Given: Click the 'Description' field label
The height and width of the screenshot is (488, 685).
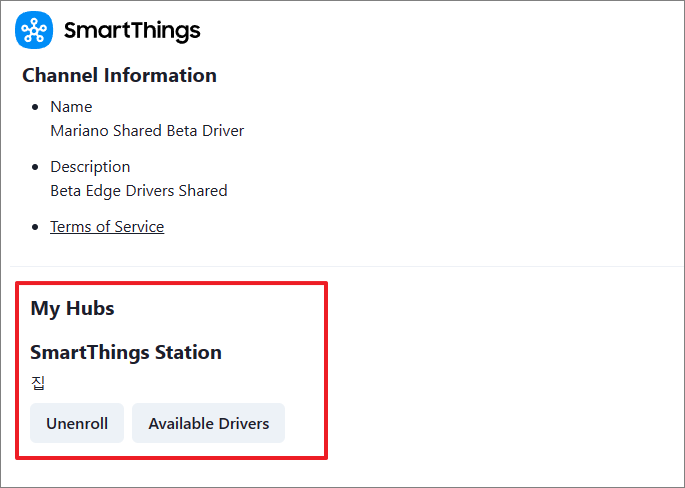Looking at the screenshot, I should click(x=90, y=167).
